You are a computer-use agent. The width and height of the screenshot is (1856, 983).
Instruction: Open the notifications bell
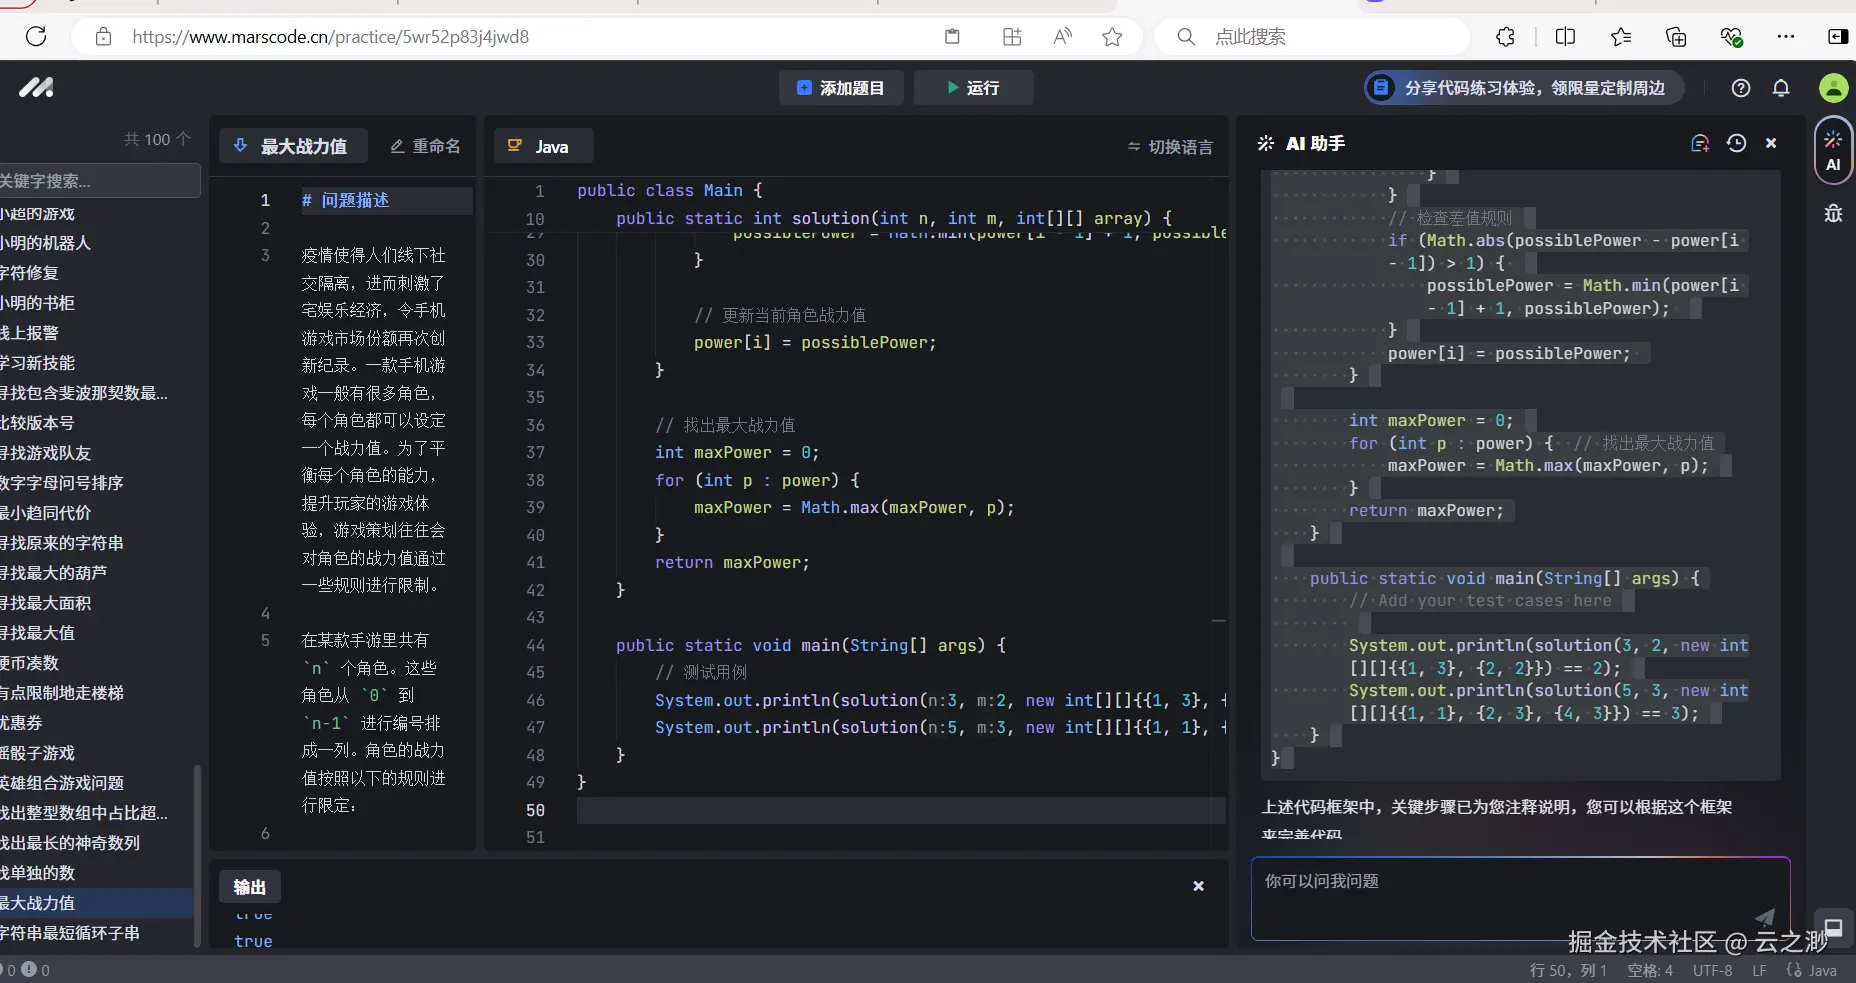(1781, 88)
